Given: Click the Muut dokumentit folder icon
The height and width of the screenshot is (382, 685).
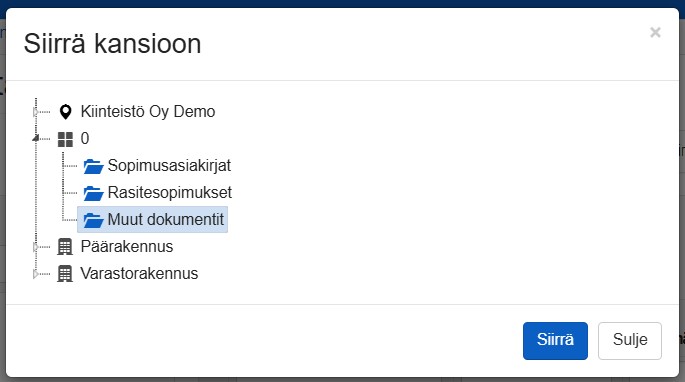Looking at the screenshot, I should pyautogui.click(x=93, y=220).
